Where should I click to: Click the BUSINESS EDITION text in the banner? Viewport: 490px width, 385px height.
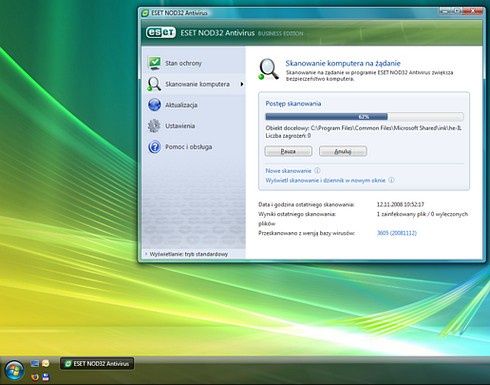coord(280,34)
